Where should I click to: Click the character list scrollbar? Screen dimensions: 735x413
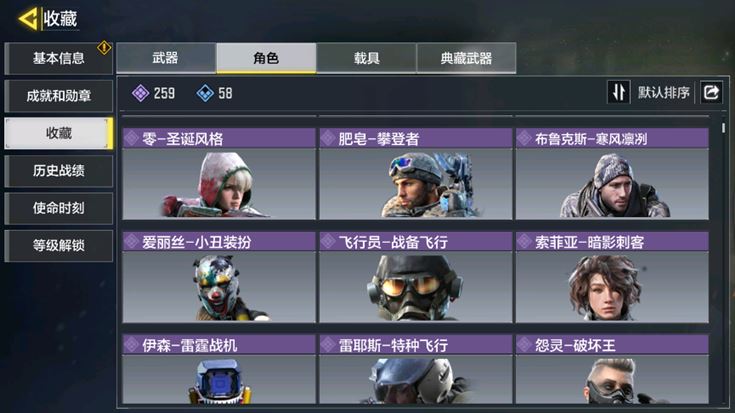pyautogui.click(x=724, y=128)
